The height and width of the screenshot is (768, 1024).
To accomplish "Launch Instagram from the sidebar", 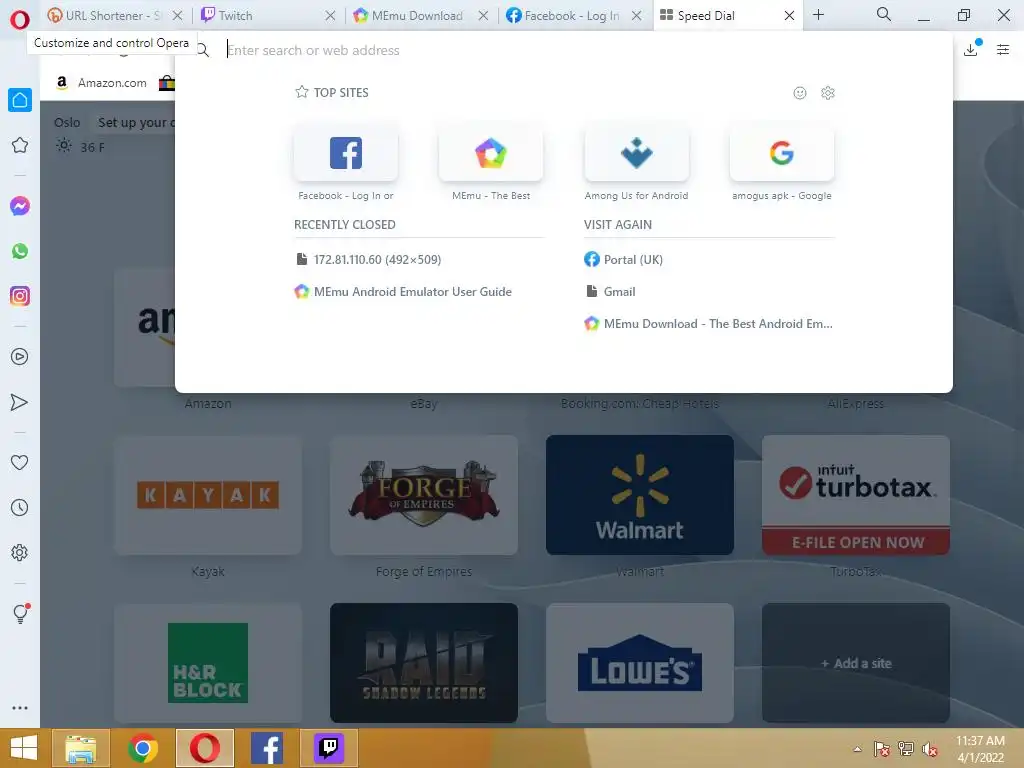I will click(20, 296).
